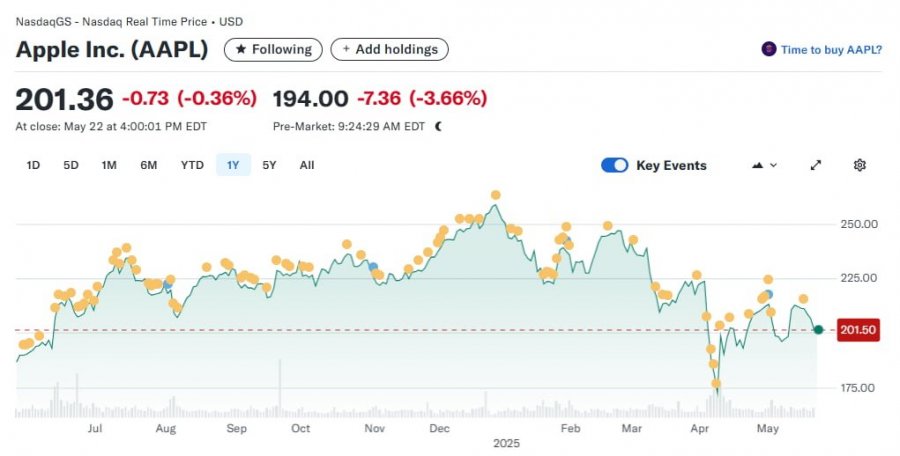This screenshot has height=456, width=900.
Task: Click the Add holdings button
Action: 390,50
